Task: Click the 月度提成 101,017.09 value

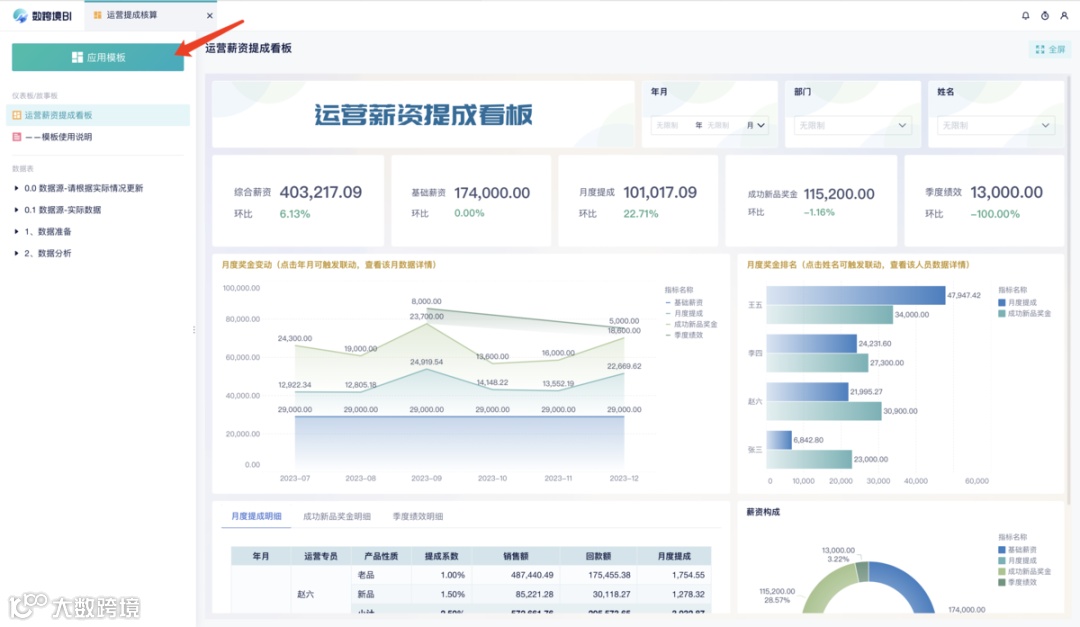Action: pyautogui.click(x=660, y=192)
